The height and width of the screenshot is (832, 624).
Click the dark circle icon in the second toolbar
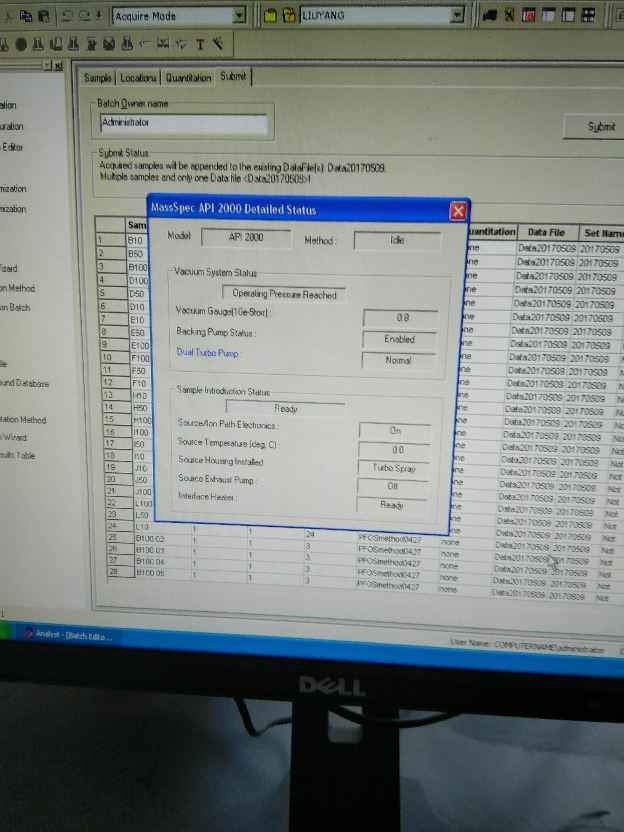tap(21, 45)
